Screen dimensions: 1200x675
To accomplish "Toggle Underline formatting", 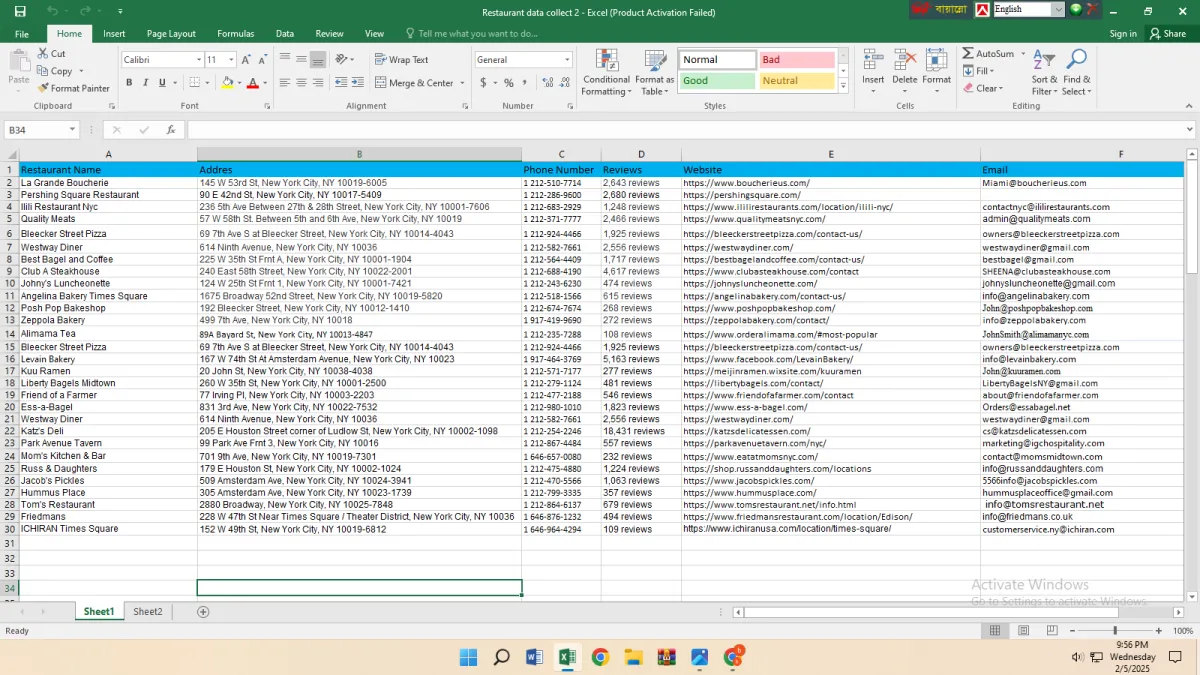I will pyautogui.click(x=161, y=83).
